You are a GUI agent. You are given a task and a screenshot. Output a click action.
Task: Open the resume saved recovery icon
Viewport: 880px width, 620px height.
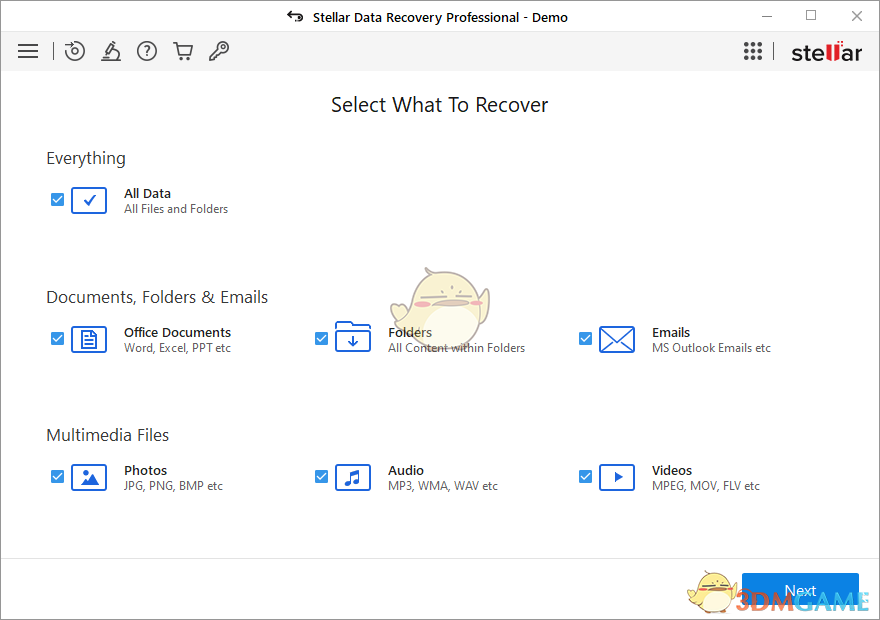[x=75, y=51]
